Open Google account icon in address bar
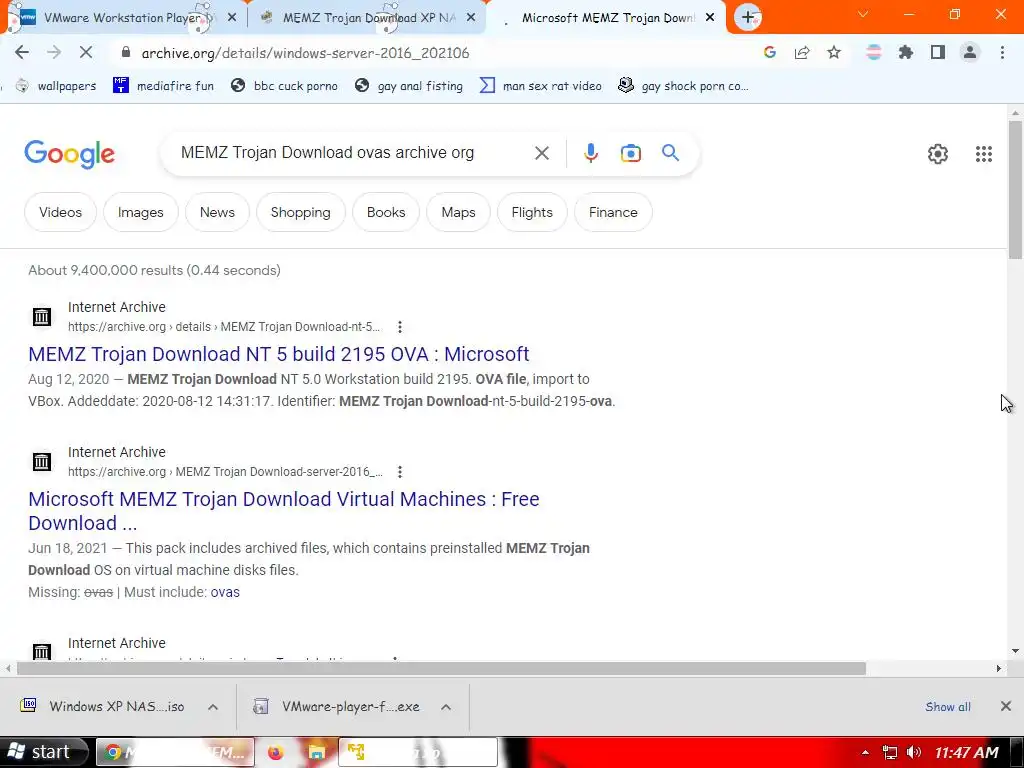Viewport: 1024px width, 768px height. pos(769,52)
